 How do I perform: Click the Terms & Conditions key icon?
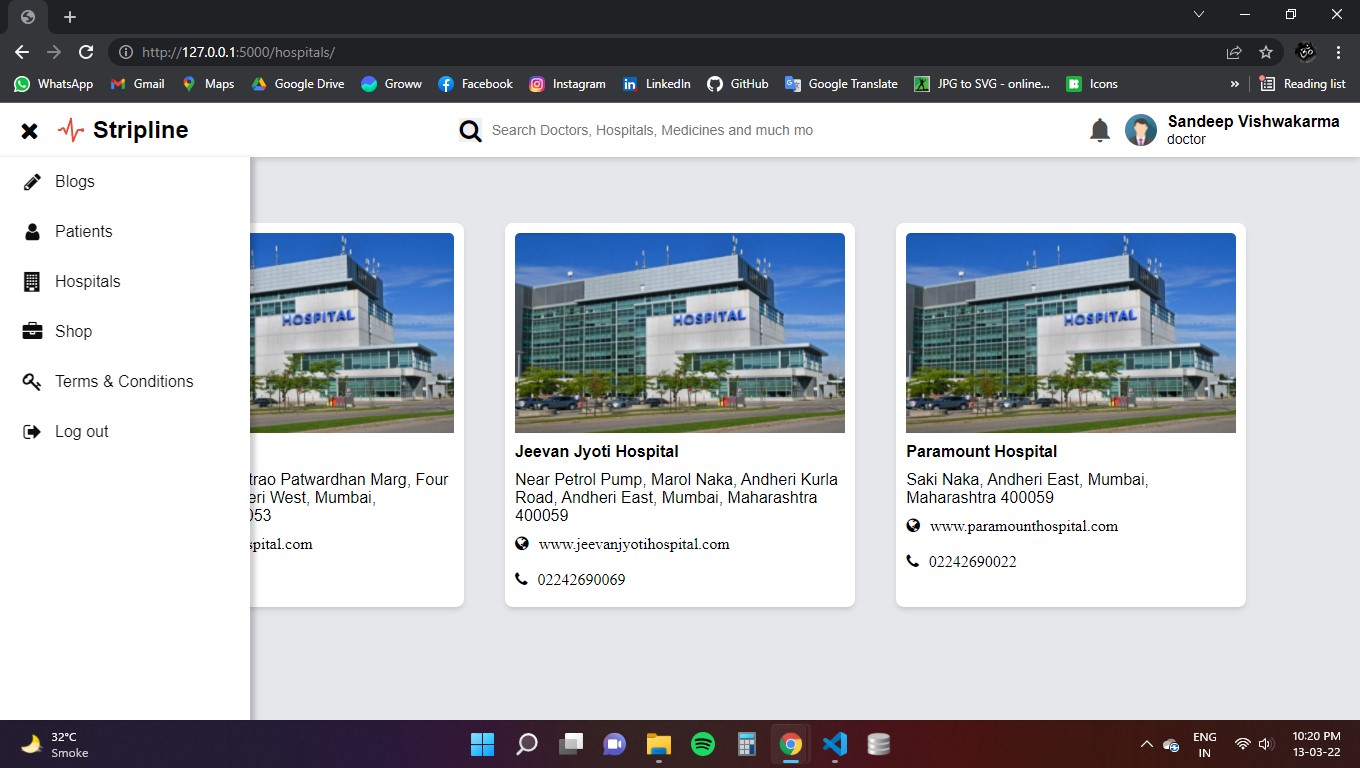[32, 381]
